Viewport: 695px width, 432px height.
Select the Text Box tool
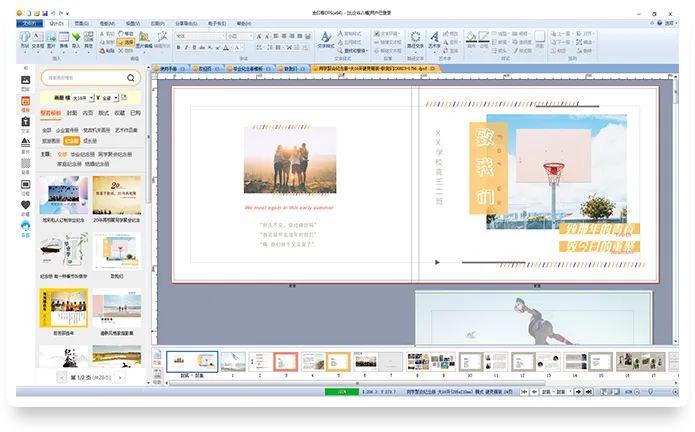(37, 40)
